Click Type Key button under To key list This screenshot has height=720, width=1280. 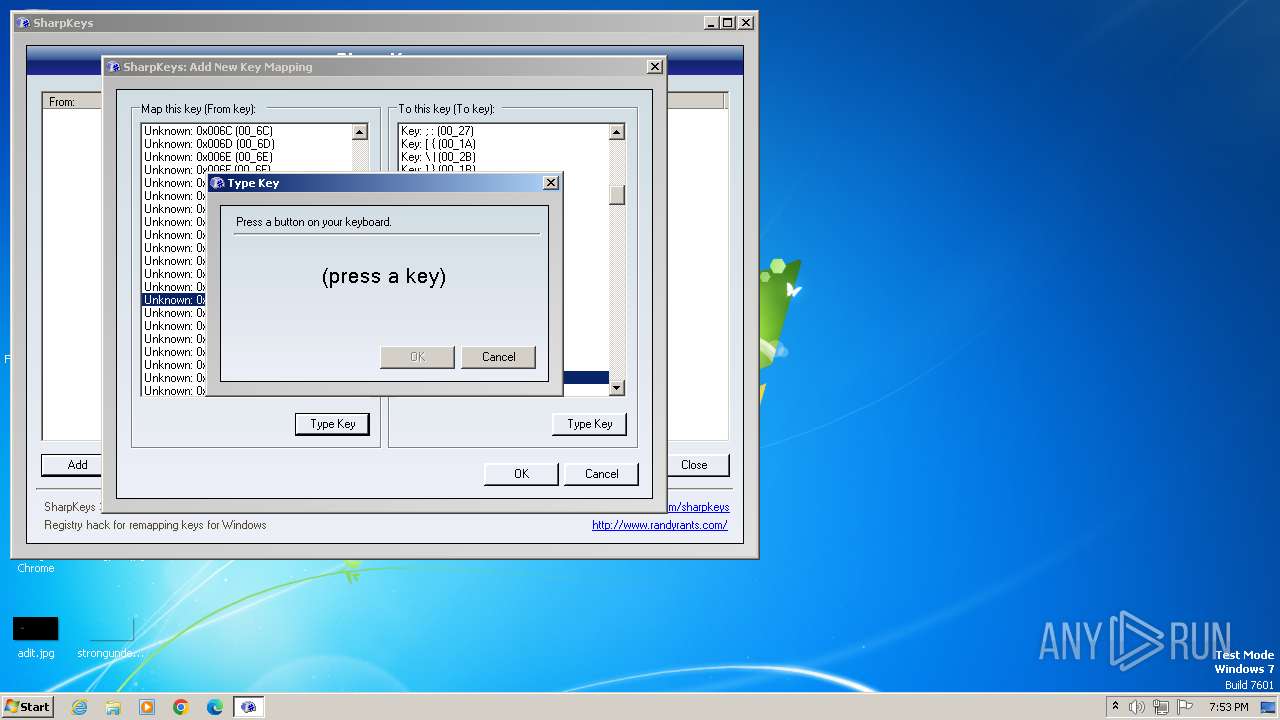coord(589,424)
